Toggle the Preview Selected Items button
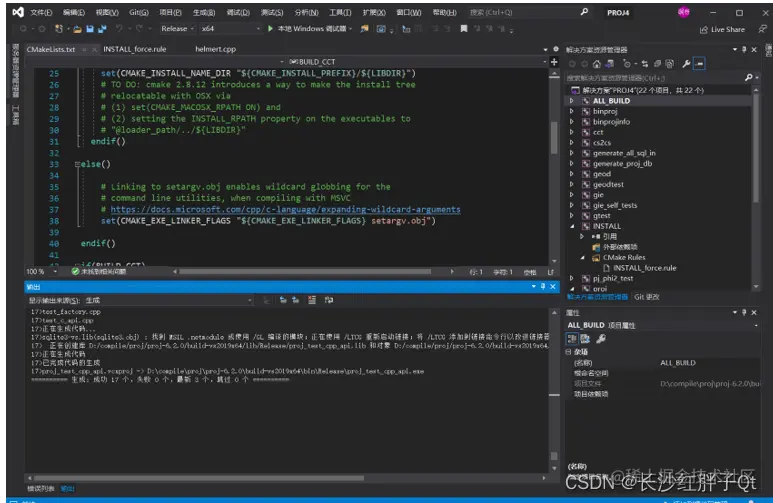The height and width of the screenshot is (503, 773). (699, 64)
